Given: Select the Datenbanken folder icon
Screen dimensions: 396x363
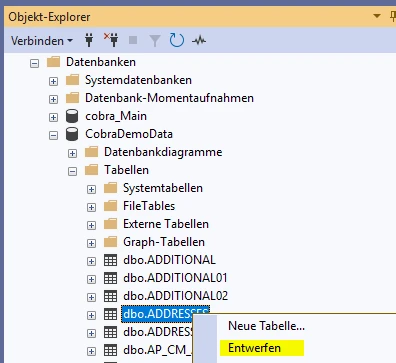Looking at the screenshot, I should (53, 62).
